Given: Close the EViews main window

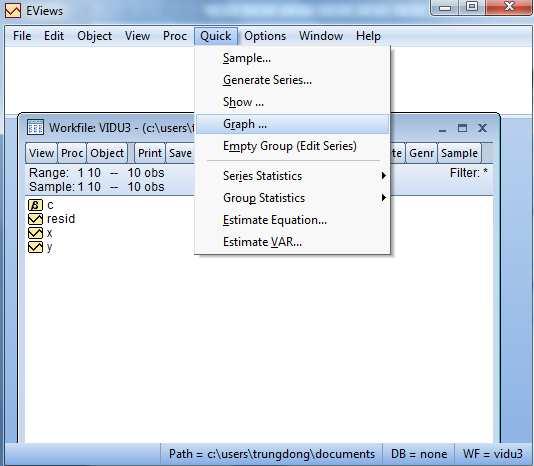Looking at the screenshot, I should 509,7.
